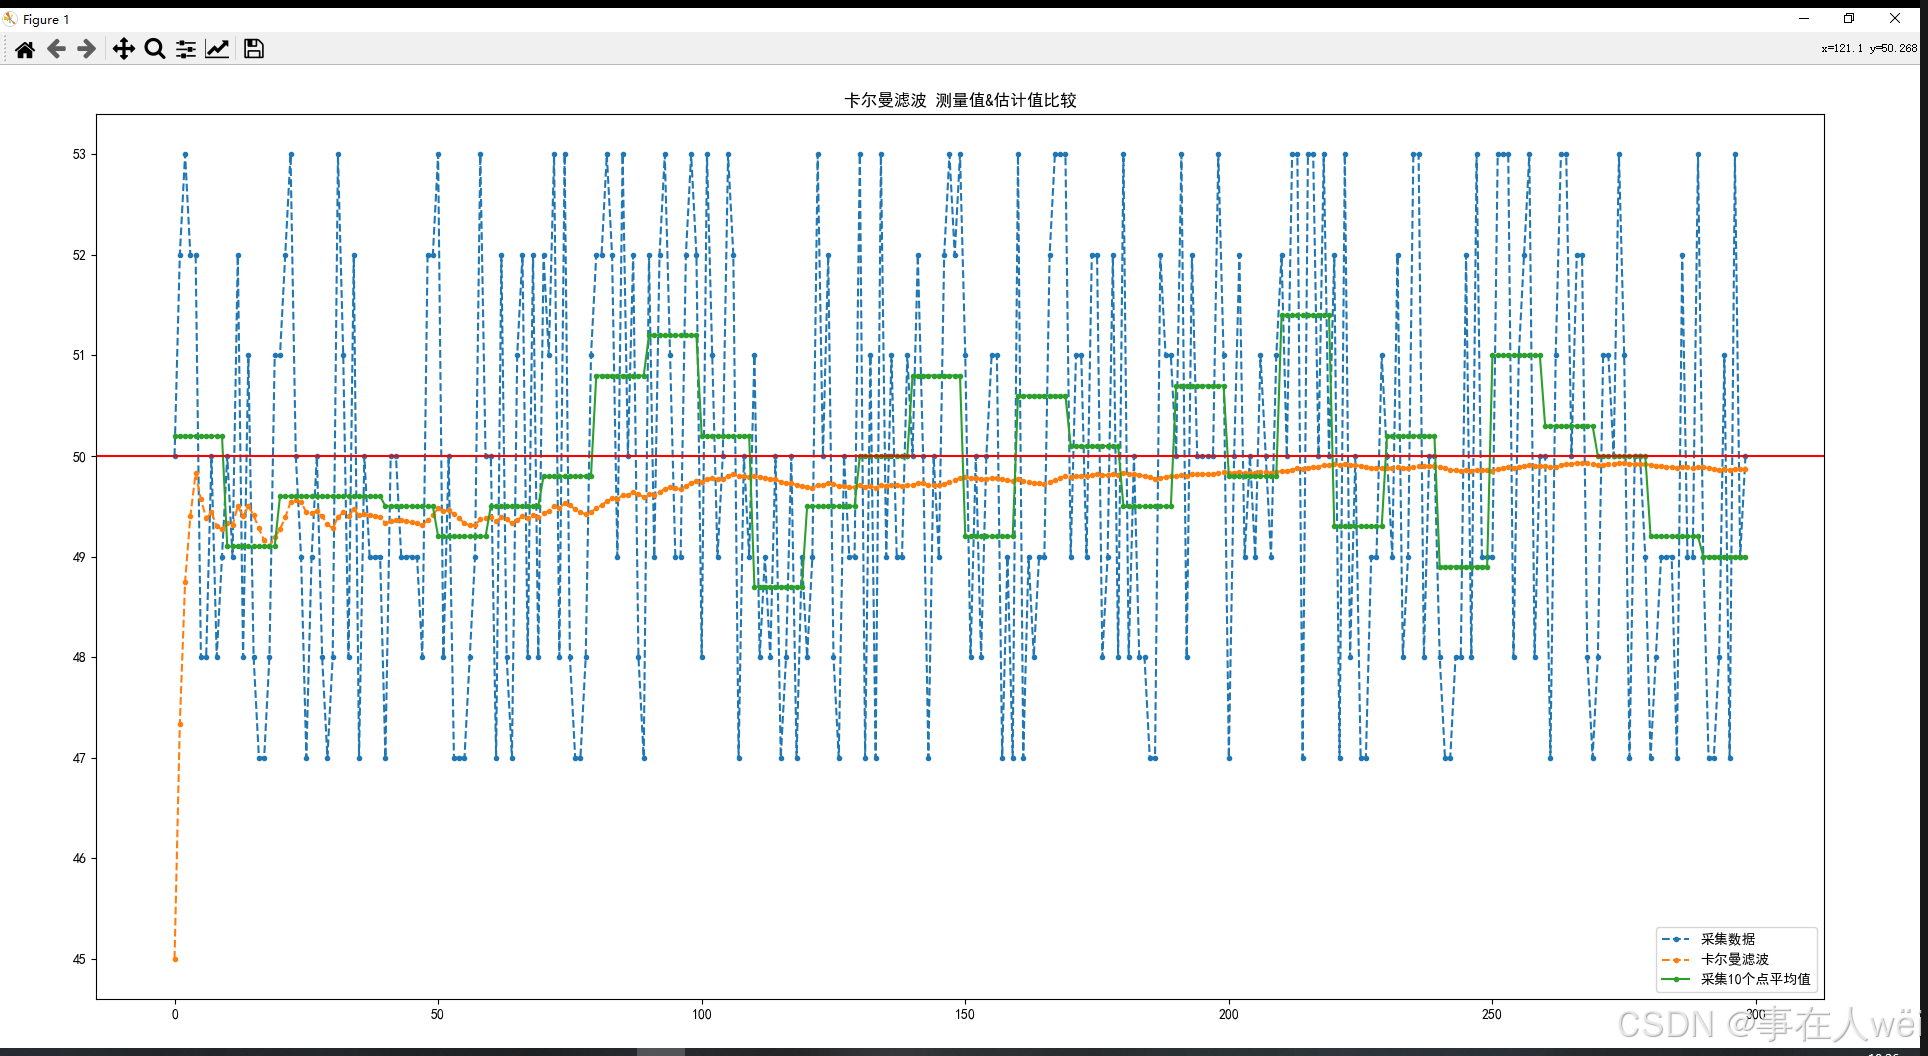The width and height of the screenshot is (1928, 1056).
Task: Open Edit axis and curve parameters
Action: click(217, 49)
